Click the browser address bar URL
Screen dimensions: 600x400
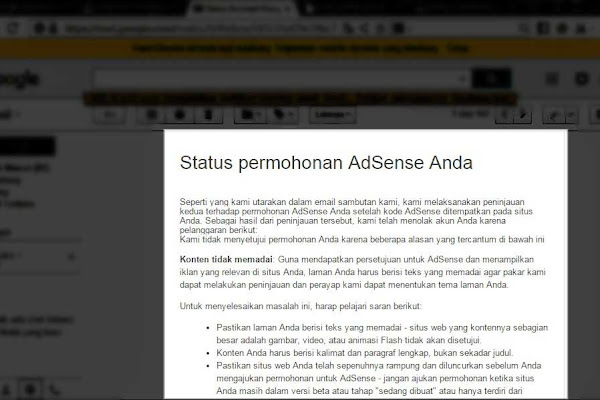pyautogui.click(x=199, y=28)
